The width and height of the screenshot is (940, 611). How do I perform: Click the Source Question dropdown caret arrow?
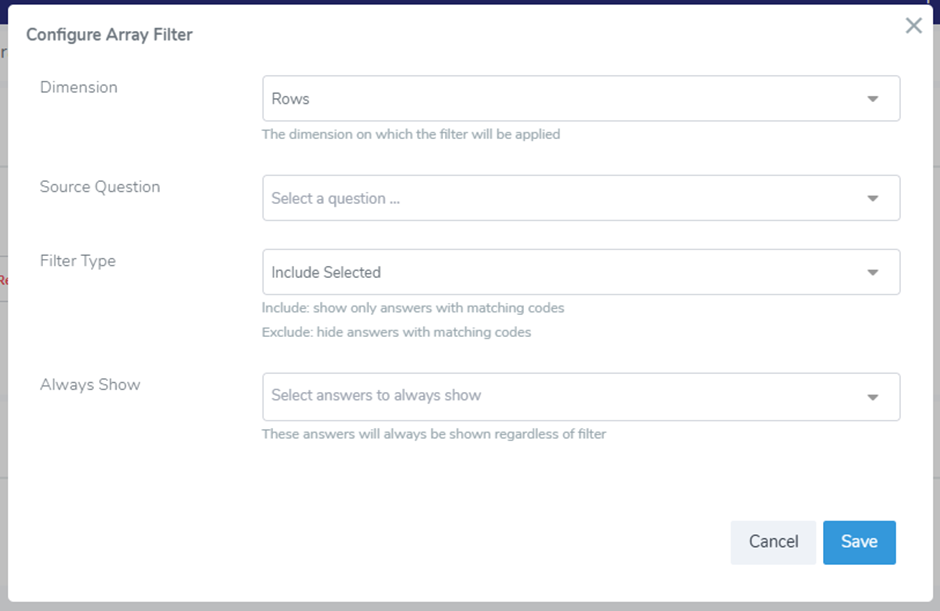click(872, 198)
